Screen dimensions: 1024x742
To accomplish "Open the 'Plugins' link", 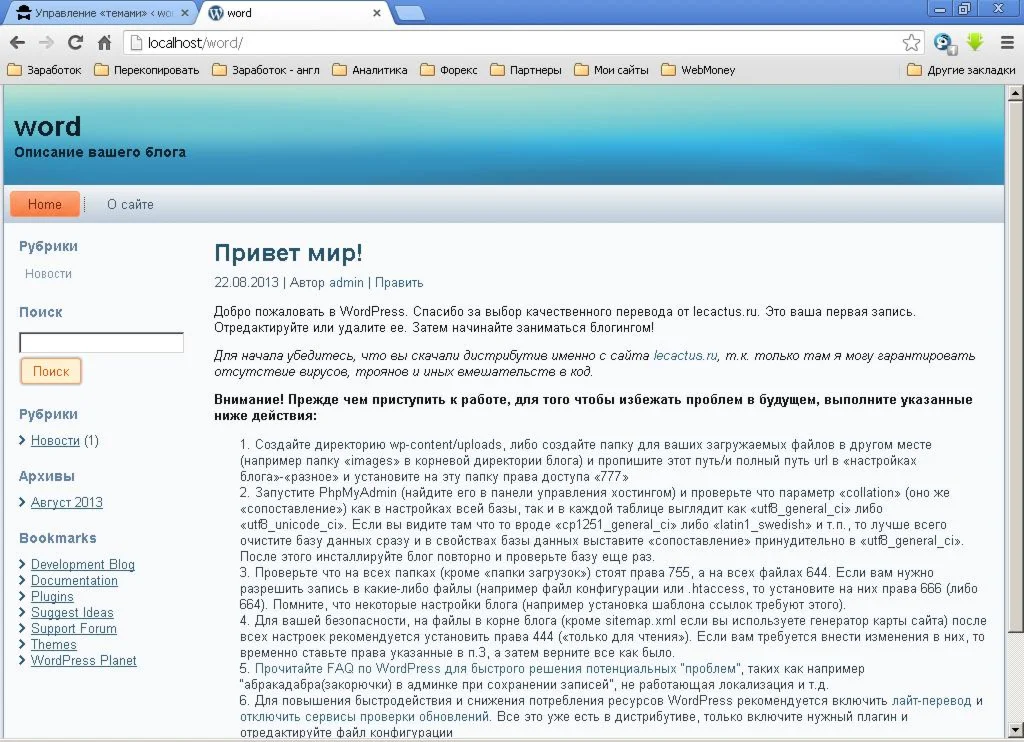I will (x=52, y=596).
